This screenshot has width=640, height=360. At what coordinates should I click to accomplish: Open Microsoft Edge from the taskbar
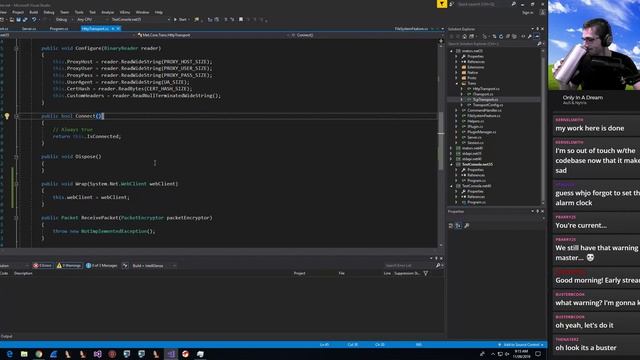click(9, 354)
